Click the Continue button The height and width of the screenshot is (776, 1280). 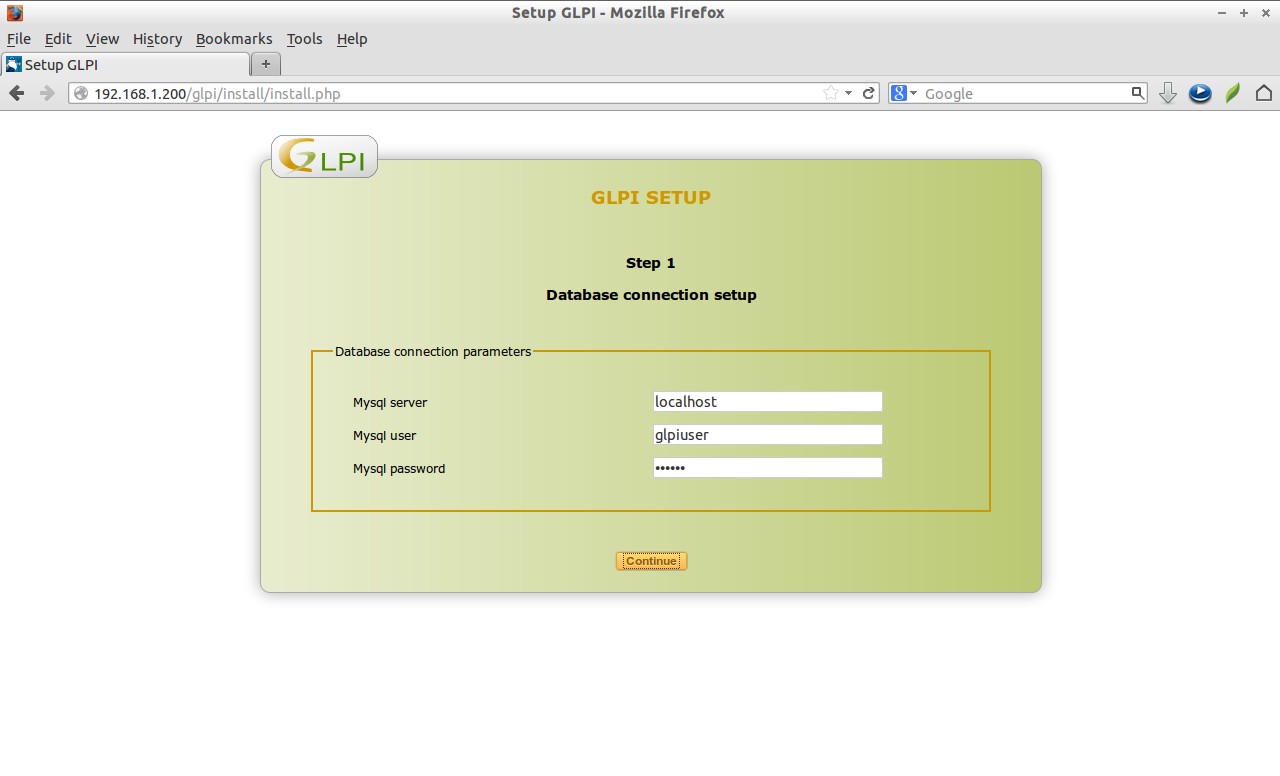[651, 561]
